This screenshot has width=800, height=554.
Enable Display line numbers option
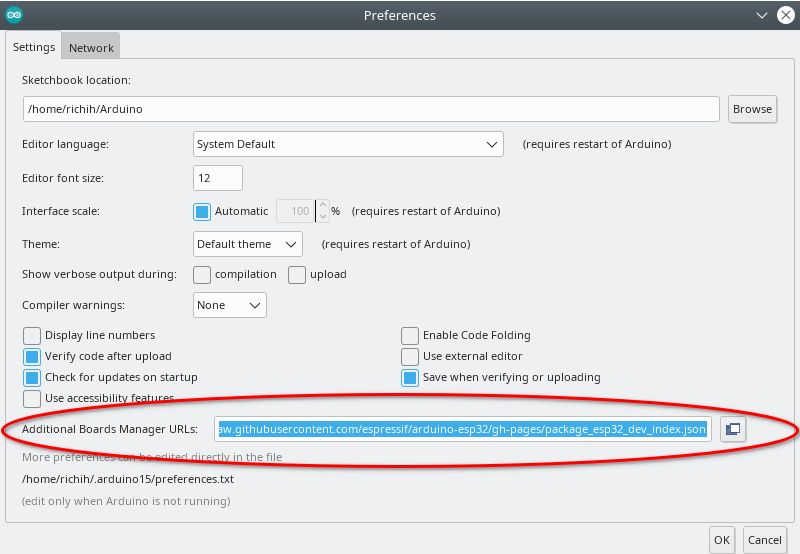coord(32,336)
